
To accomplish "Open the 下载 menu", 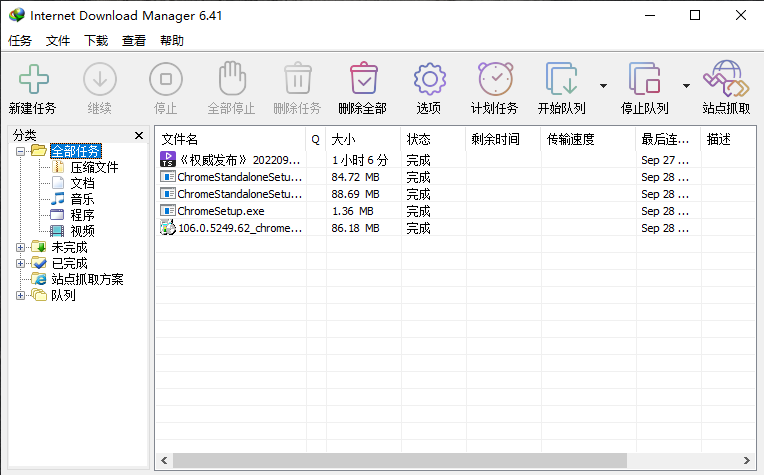I will coord(96,40).
